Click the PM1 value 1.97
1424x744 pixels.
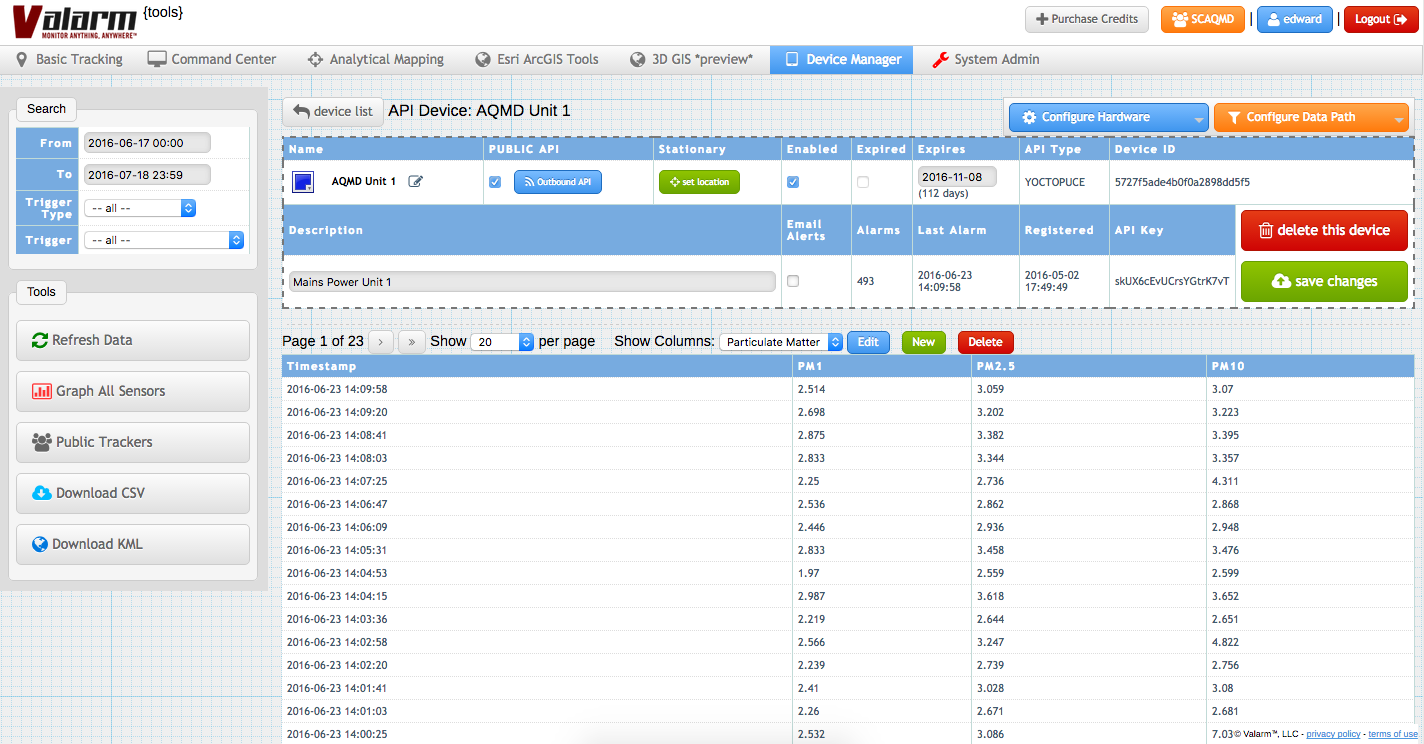click(808, 573)
